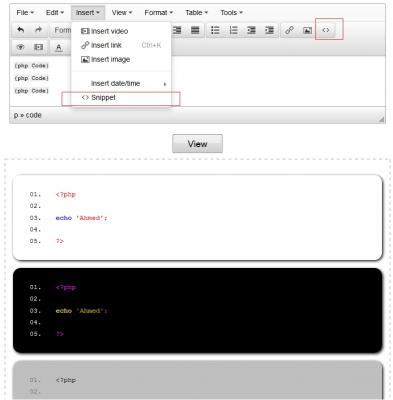Click the third {php Code} line in editor
Image resolution: width=393 pixels, height=400 pixels.
[32, 91]
